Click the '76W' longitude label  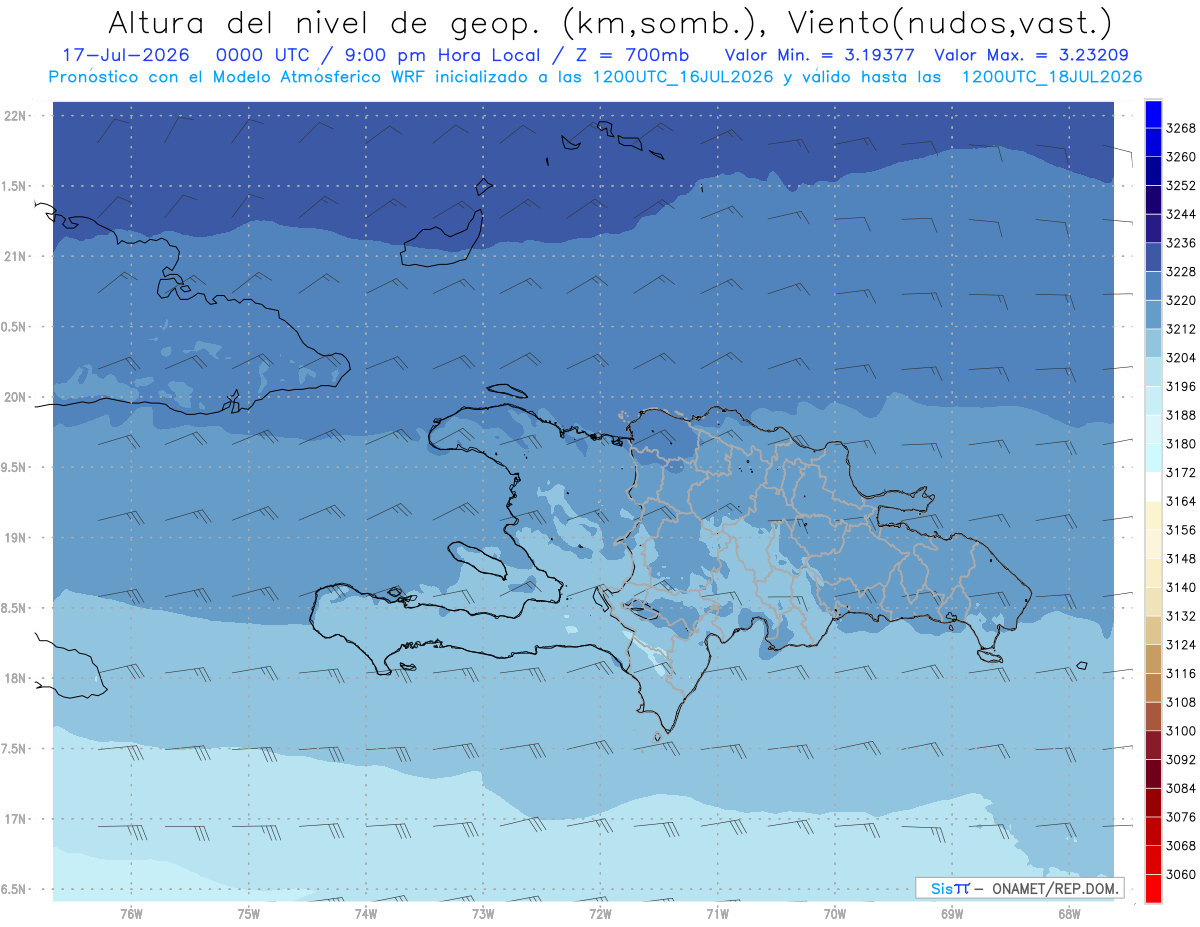[x=131, y=914]
